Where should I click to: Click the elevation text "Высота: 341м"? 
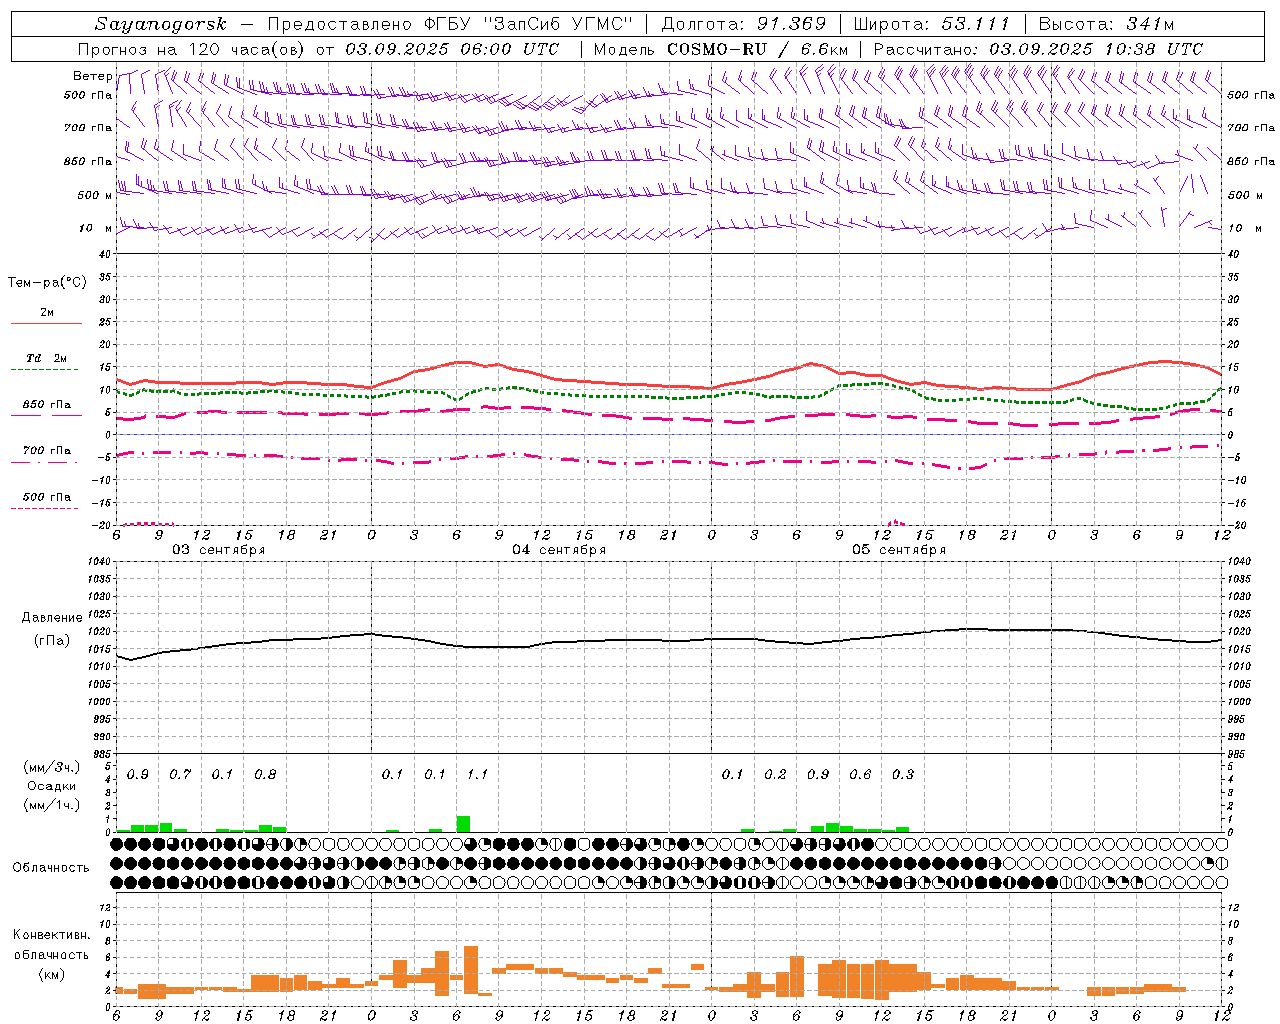1106,24
